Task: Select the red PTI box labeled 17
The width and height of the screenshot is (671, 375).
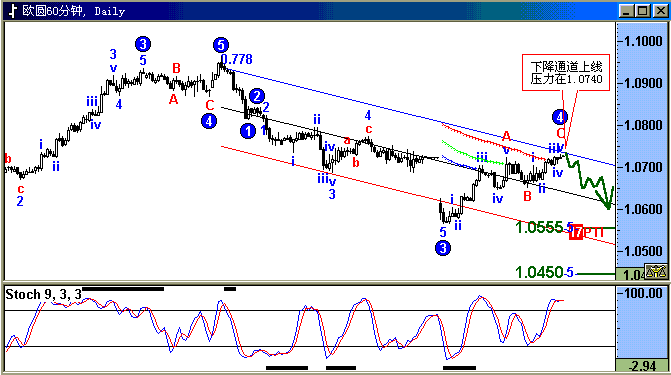Action: (x=576, y=232)
